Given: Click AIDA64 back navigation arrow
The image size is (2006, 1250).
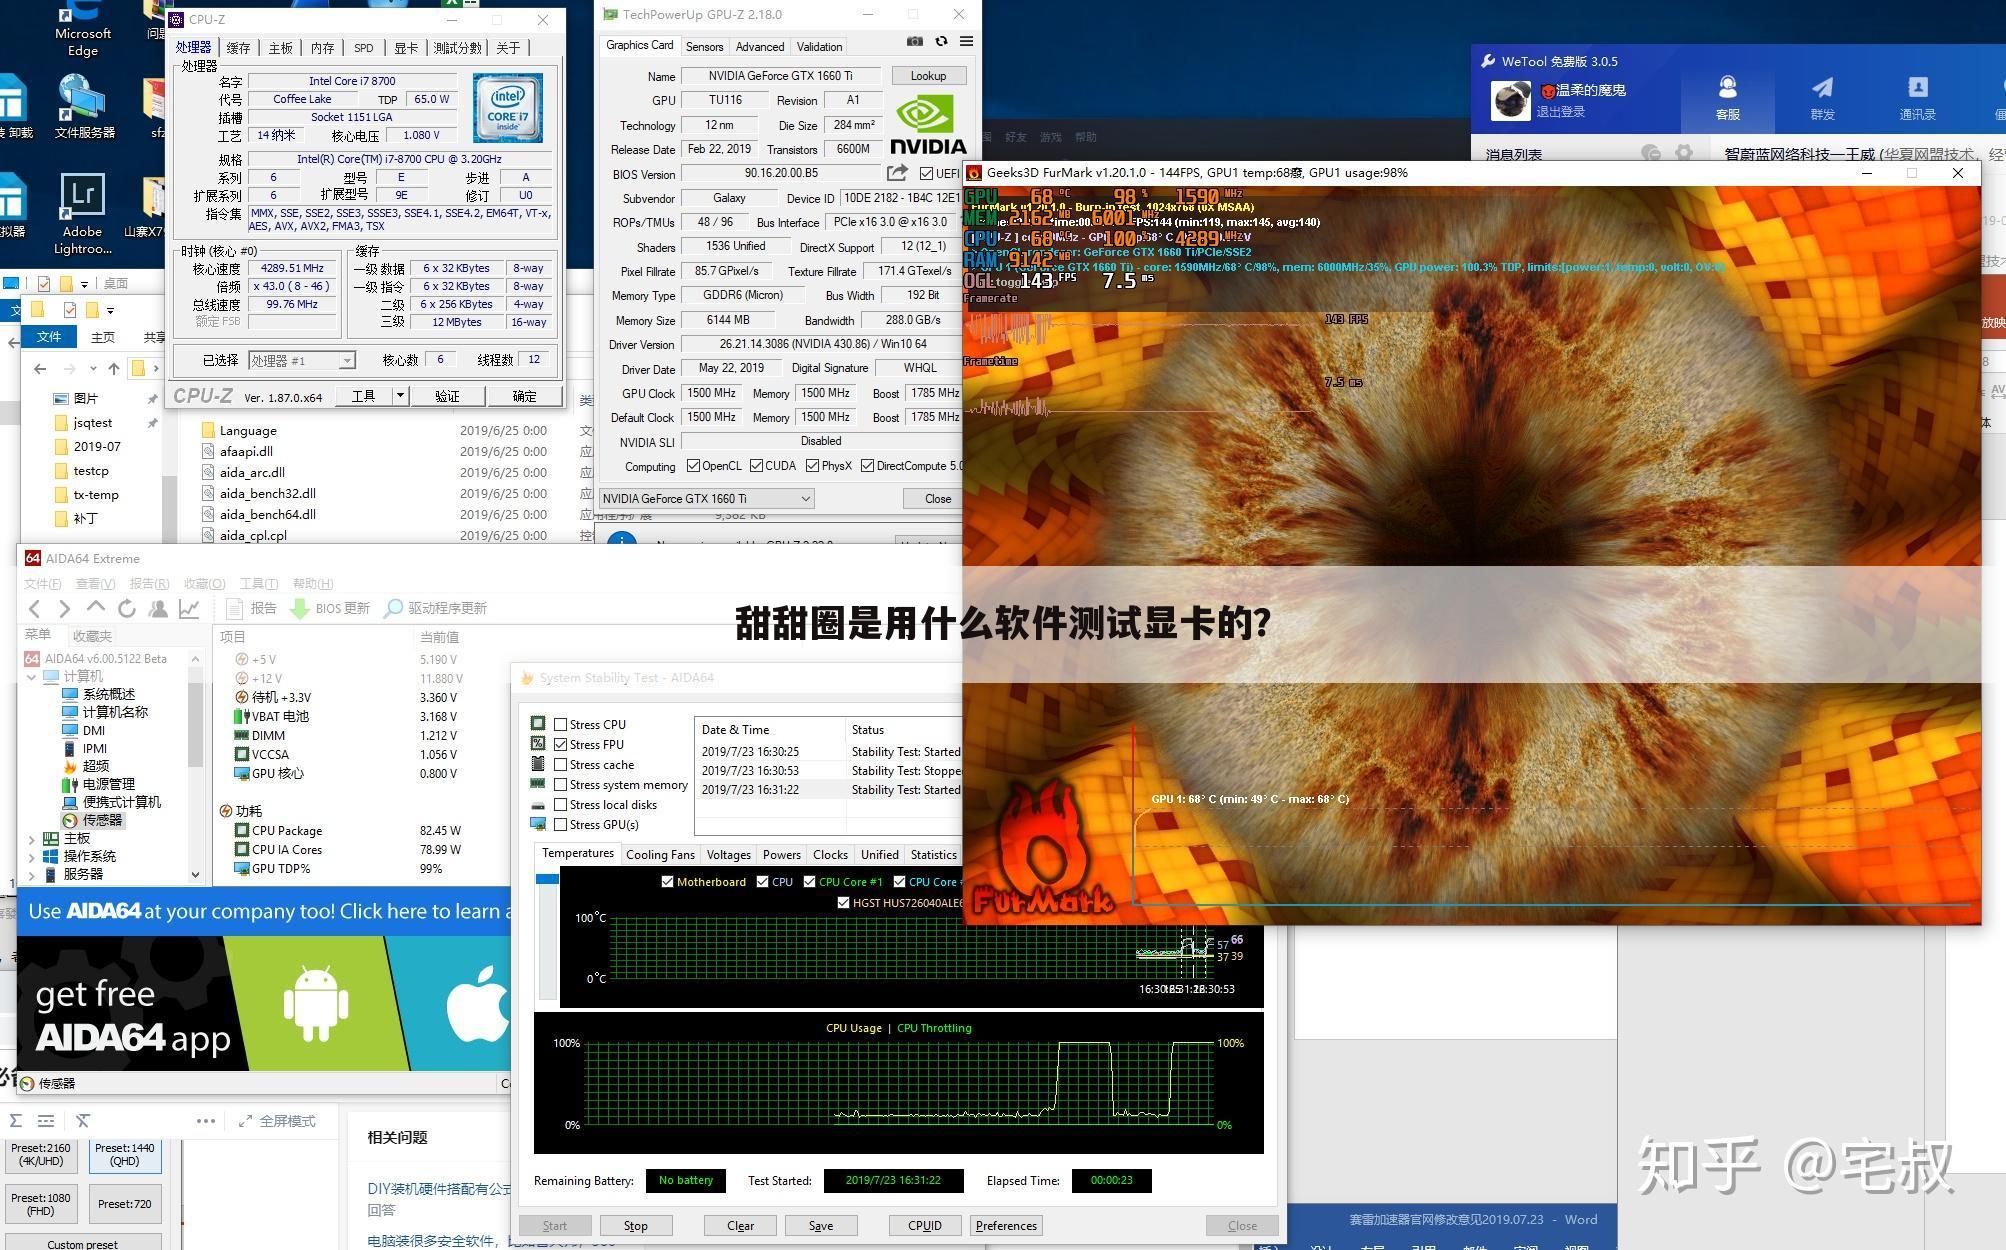Looking at the screenshot, I should coord(35,608).
